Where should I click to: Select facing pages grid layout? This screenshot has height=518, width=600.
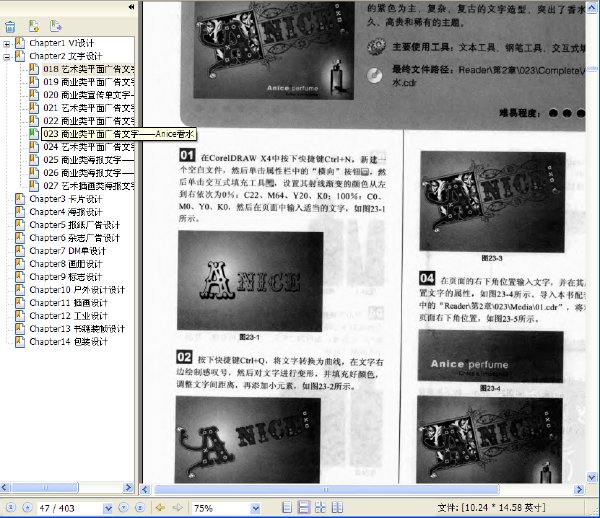click(320, 508)
